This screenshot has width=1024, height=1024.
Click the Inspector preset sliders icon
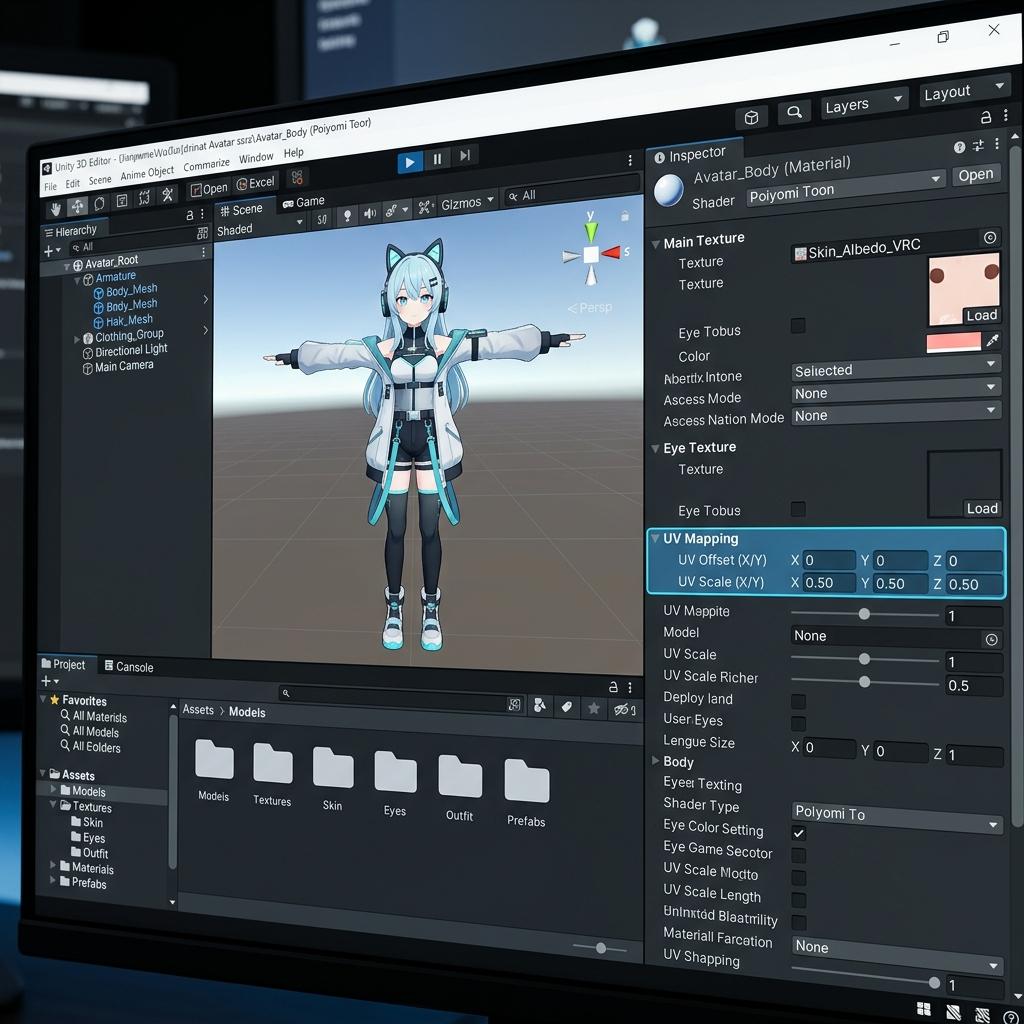978,146
